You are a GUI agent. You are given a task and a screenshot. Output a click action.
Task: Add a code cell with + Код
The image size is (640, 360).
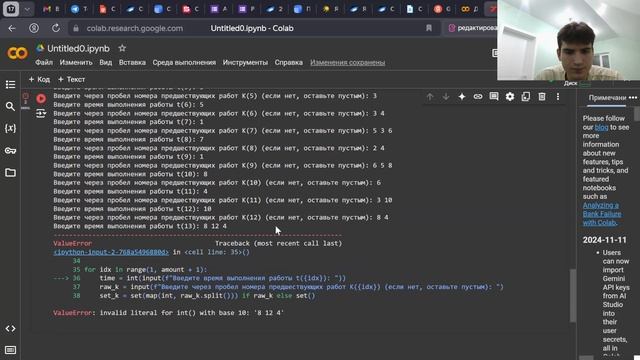click(39, 79)
